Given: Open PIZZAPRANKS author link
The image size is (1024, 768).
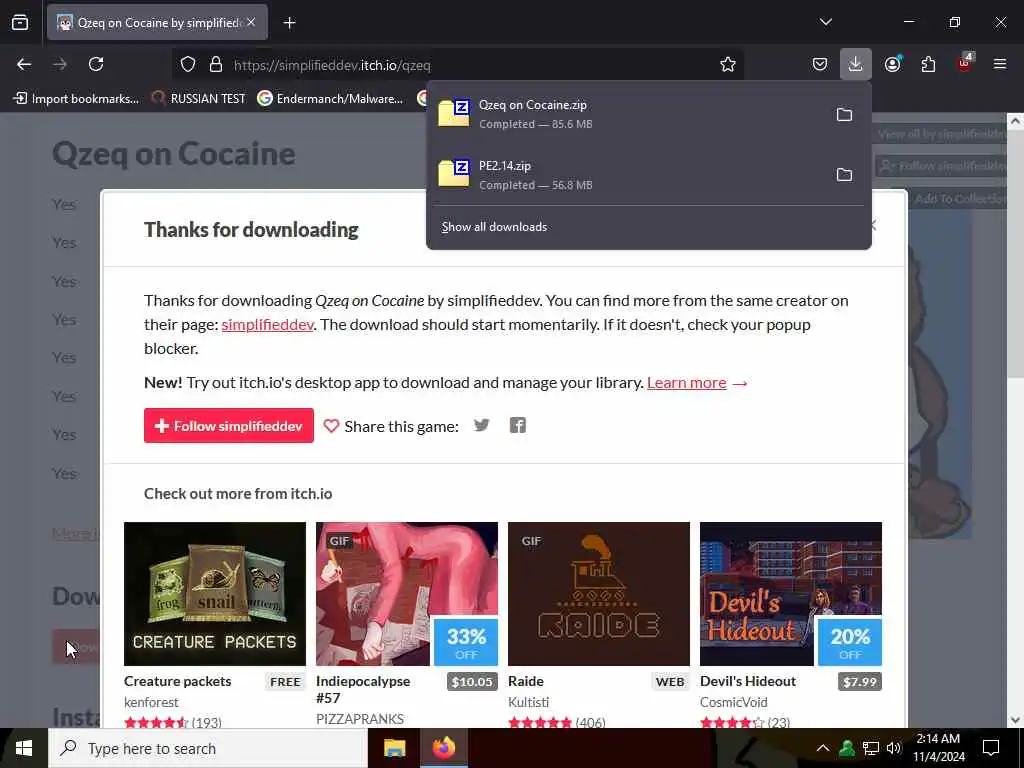Looking at the screenshot, I should pos(360,719).
